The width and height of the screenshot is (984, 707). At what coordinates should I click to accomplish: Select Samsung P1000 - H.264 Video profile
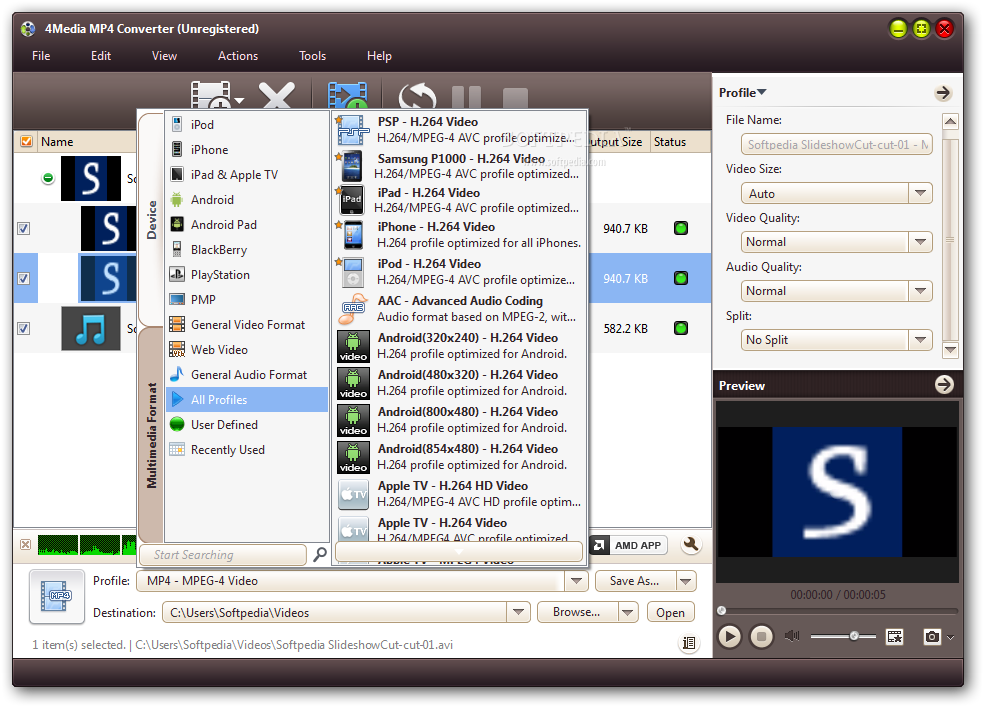click(460, 166)
